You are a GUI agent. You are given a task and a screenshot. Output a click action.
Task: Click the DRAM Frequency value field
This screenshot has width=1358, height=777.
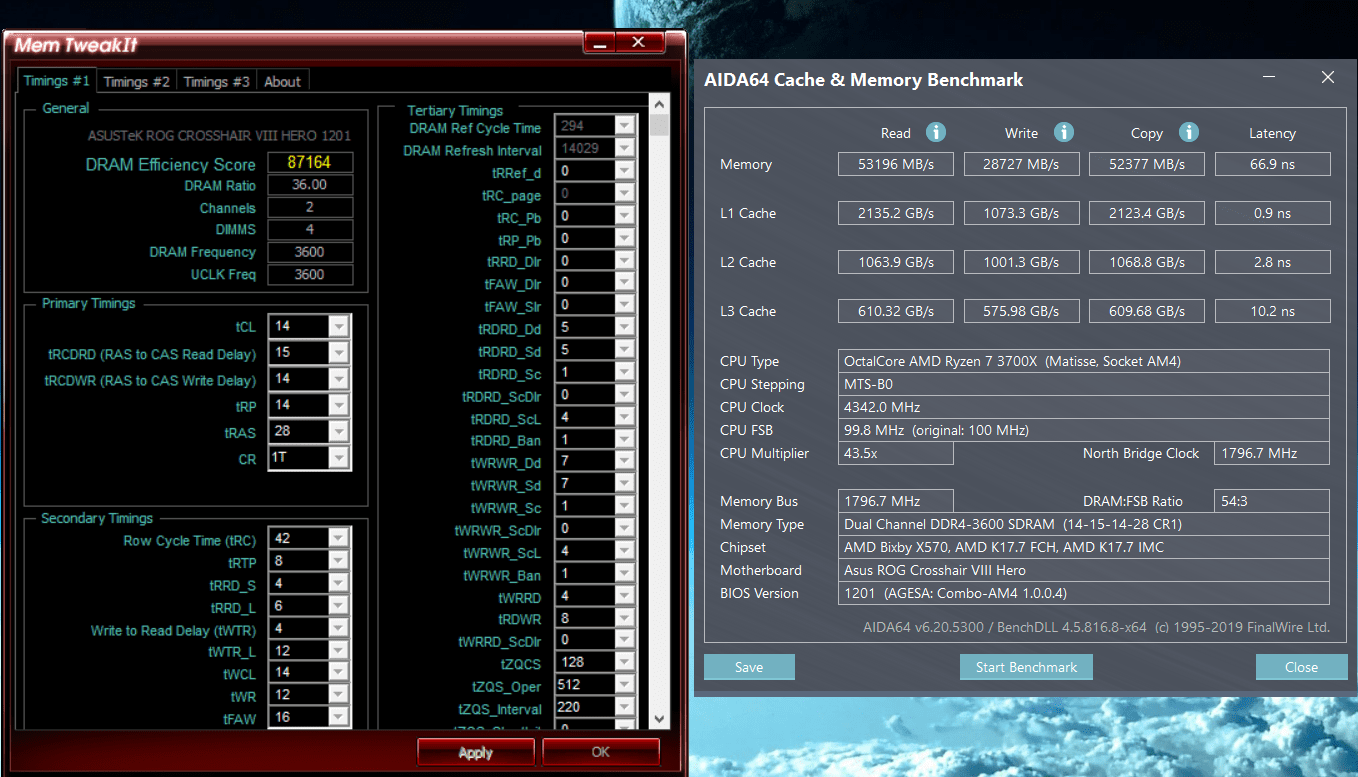(x=310, y=252)
